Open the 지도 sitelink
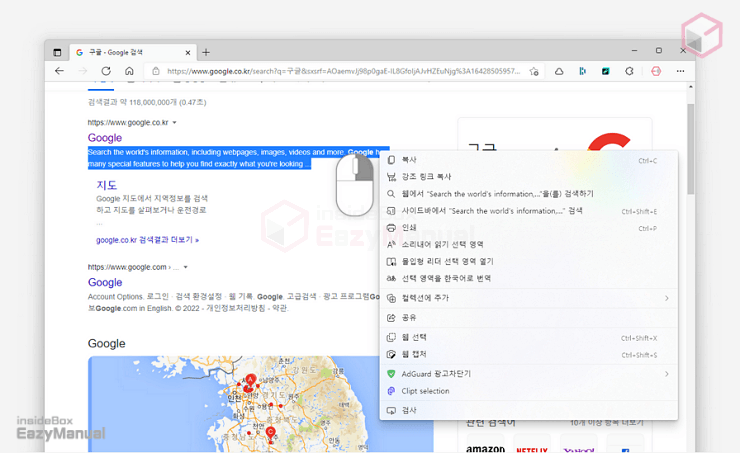This screenshot has height=453, width=740. 107,185
